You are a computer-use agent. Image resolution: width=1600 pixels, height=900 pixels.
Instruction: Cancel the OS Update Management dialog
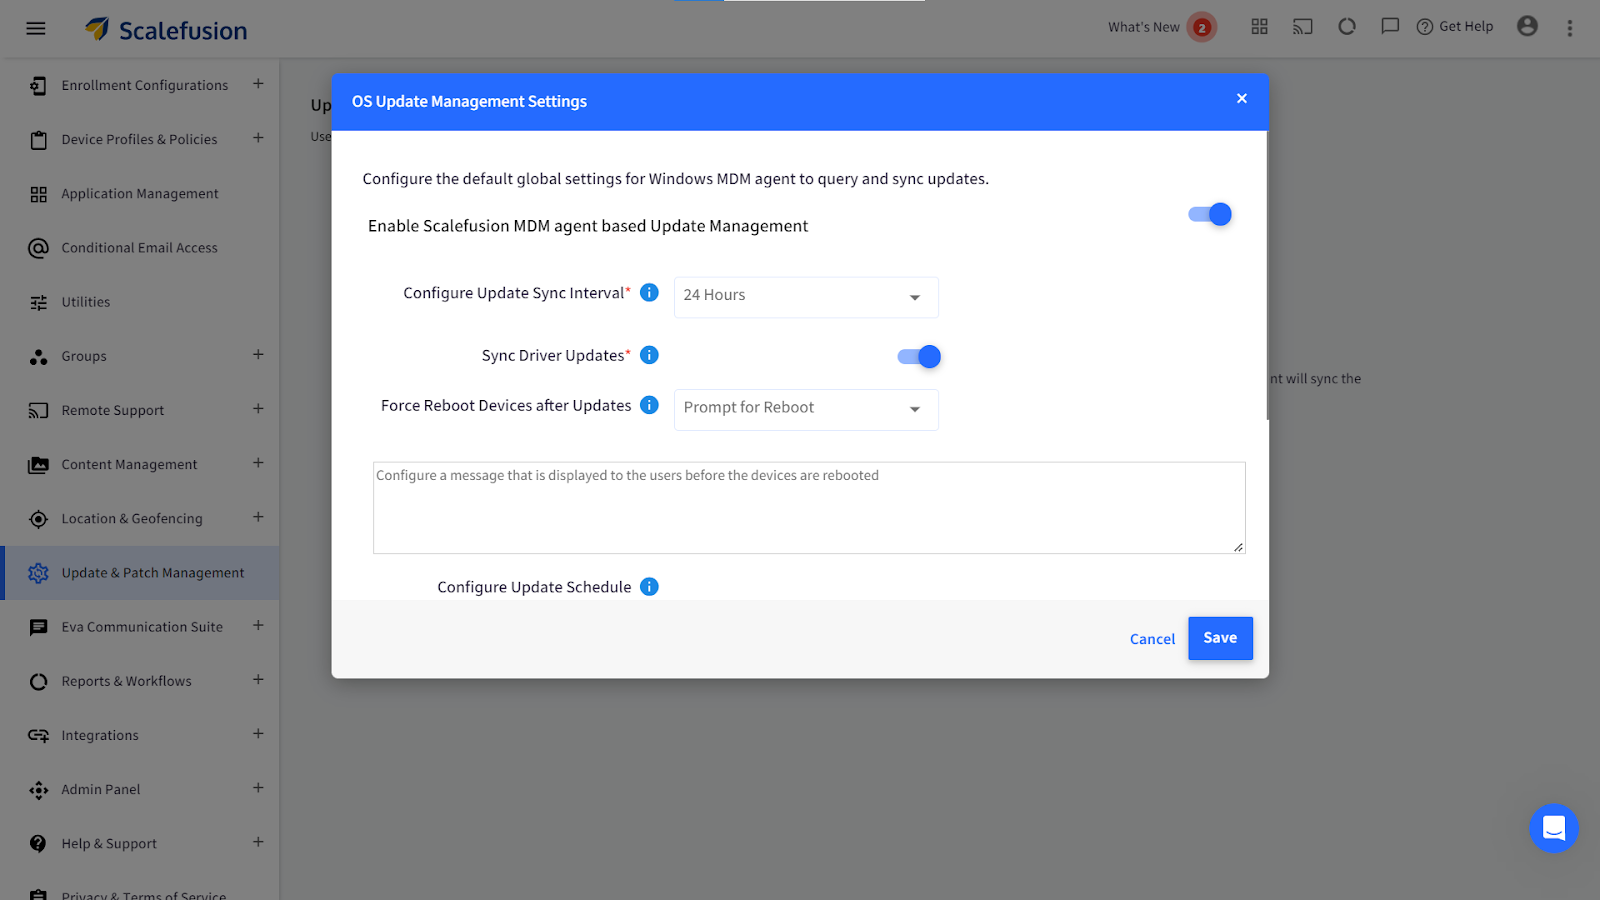[x=1152, y=639]
